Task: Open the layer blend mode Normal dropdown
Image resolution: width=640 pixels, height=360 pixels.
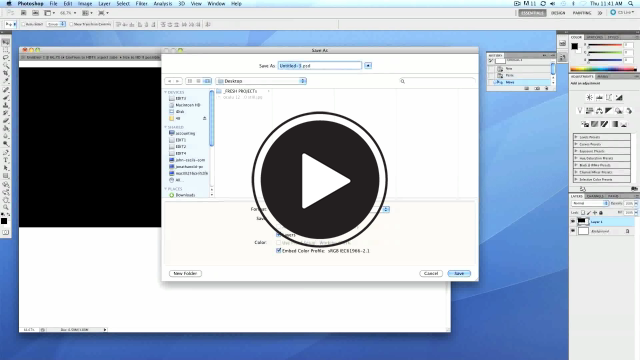Action: pos(590,203)
